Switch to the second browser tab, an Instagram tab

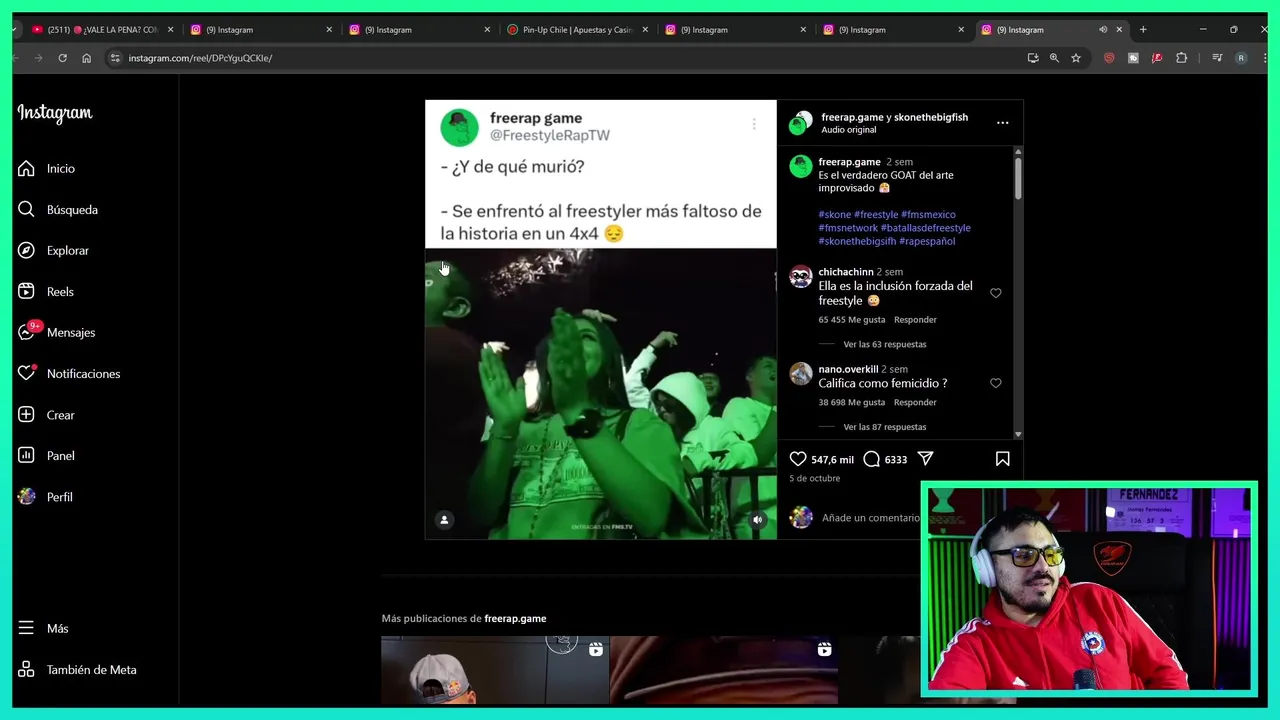click(260, 30)
